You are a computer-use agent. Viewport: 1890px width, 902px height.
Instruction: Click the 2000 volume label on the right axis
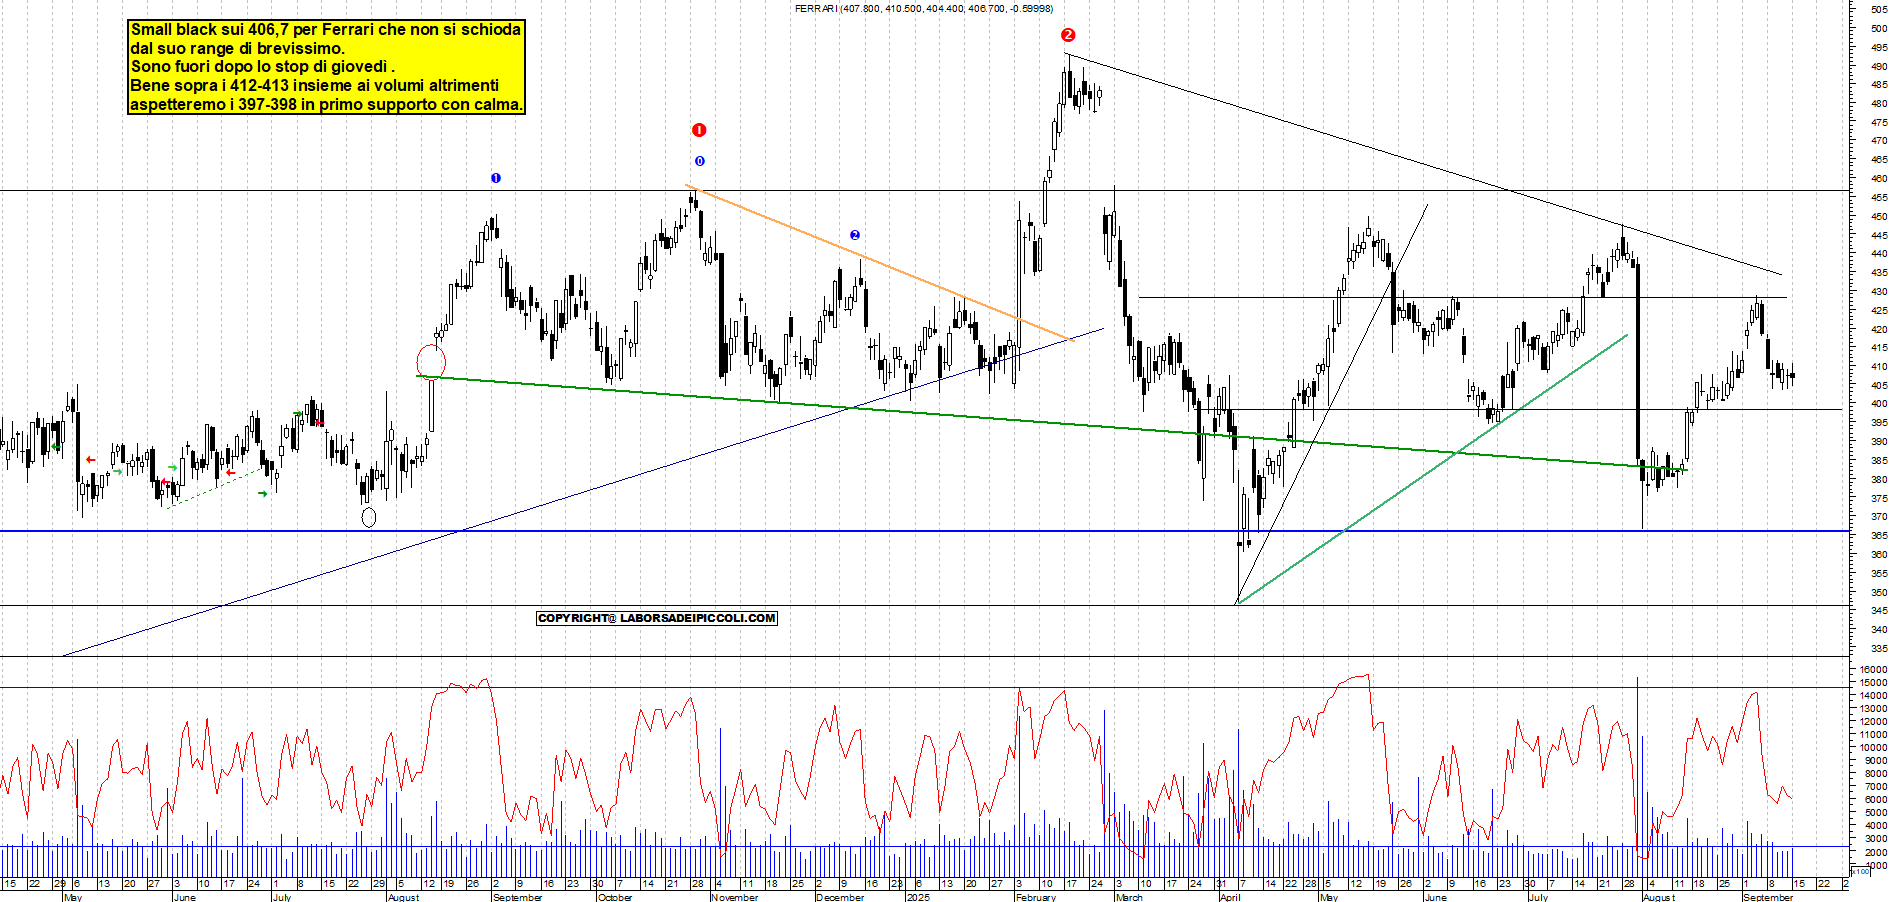pos(1875,852)
